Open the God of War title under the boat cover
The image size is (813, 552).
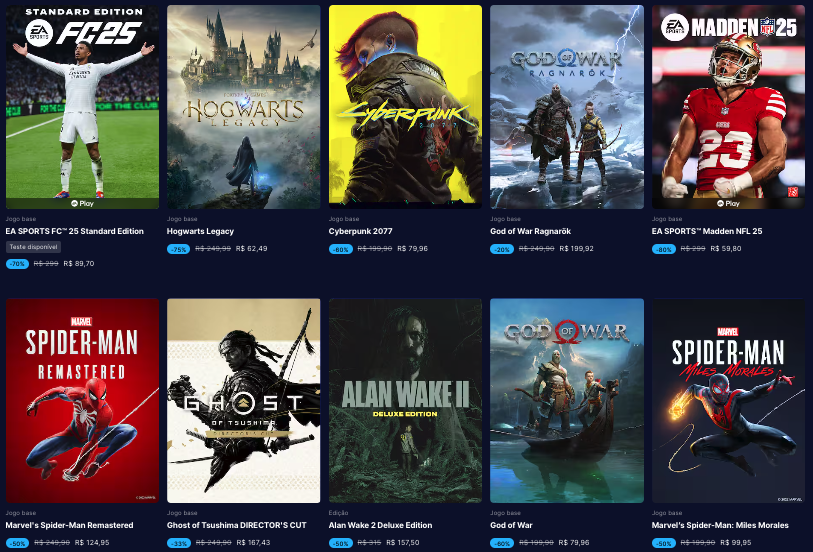pyautogui.click(x=511, y=525)
